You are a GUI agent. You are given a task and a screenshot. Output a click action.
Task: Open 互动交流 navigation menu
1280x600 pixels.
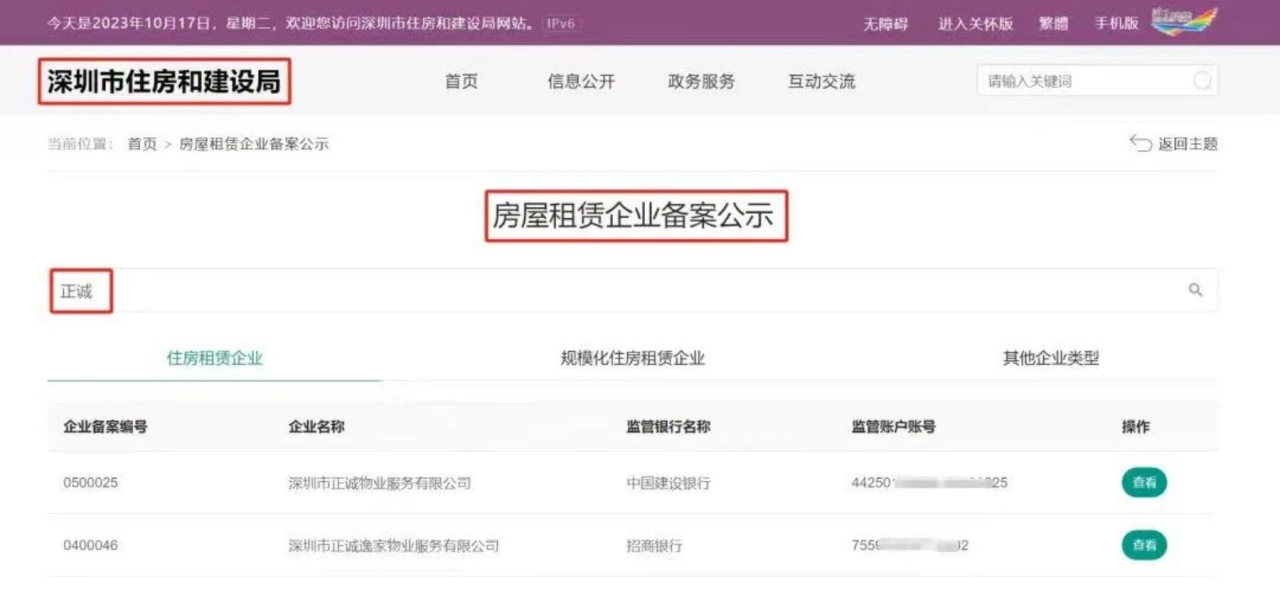click(x=821, y=82)
